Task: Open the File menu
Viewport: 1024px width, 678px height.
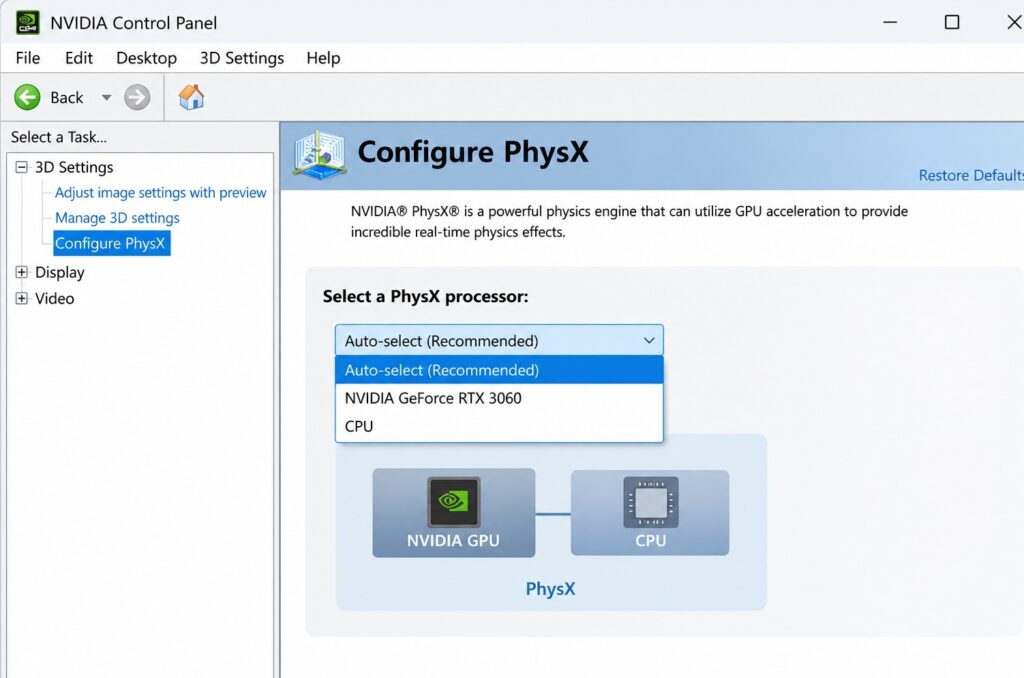Action: 27,58
